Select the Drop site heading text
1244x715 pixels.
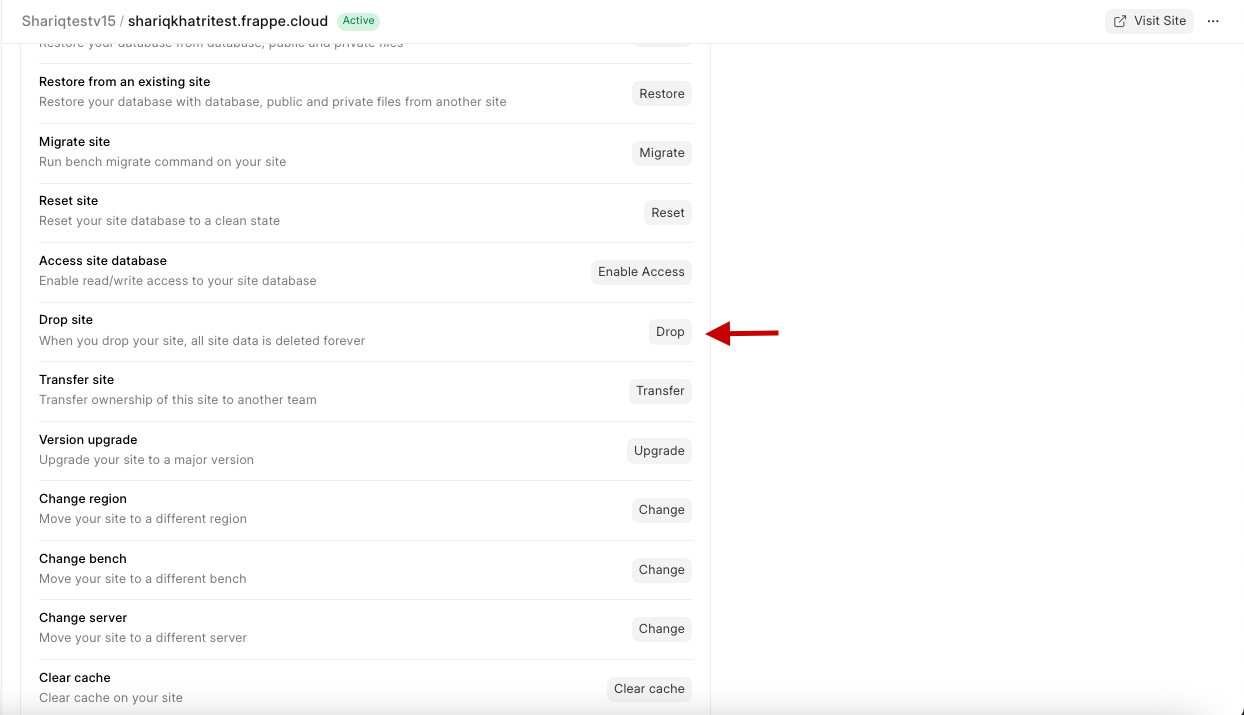pyautogui.click(x=66, y=320)
